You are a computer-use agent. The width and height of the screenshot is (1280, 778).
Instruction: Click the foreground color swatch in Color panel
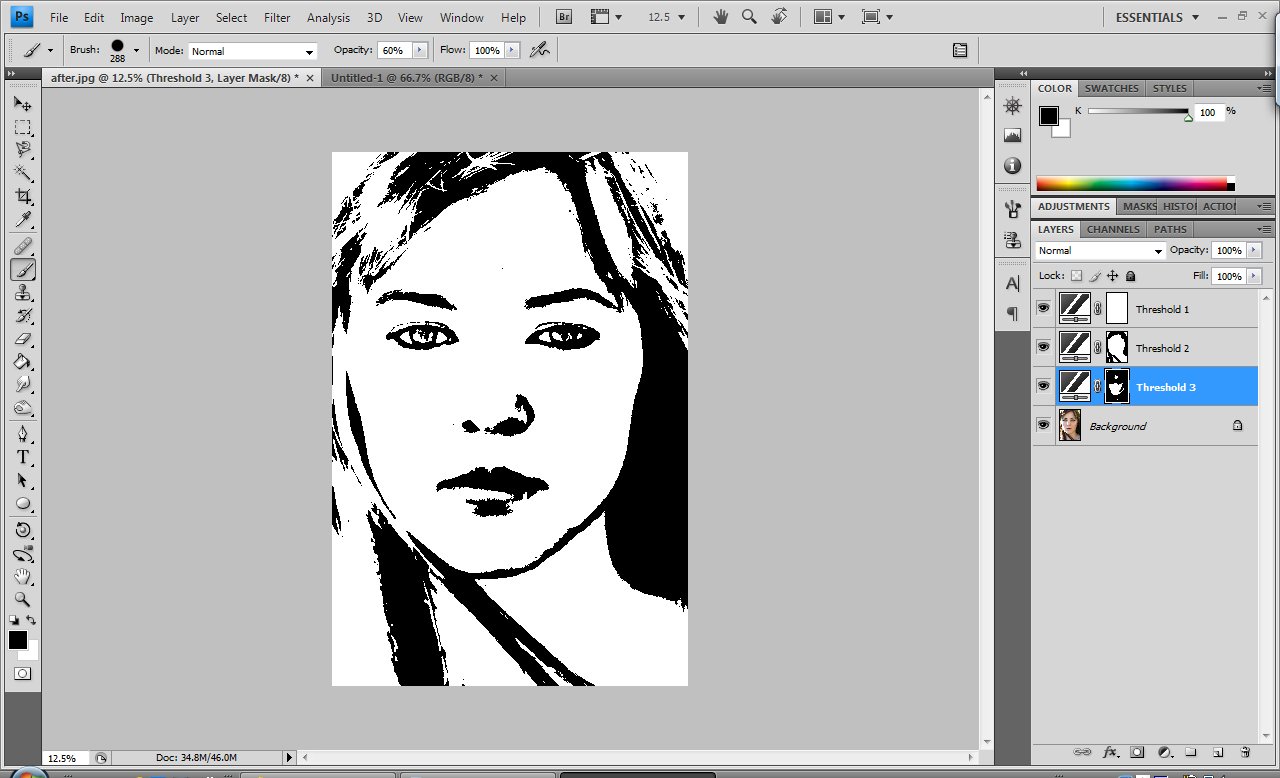(x=1048, y=116)
